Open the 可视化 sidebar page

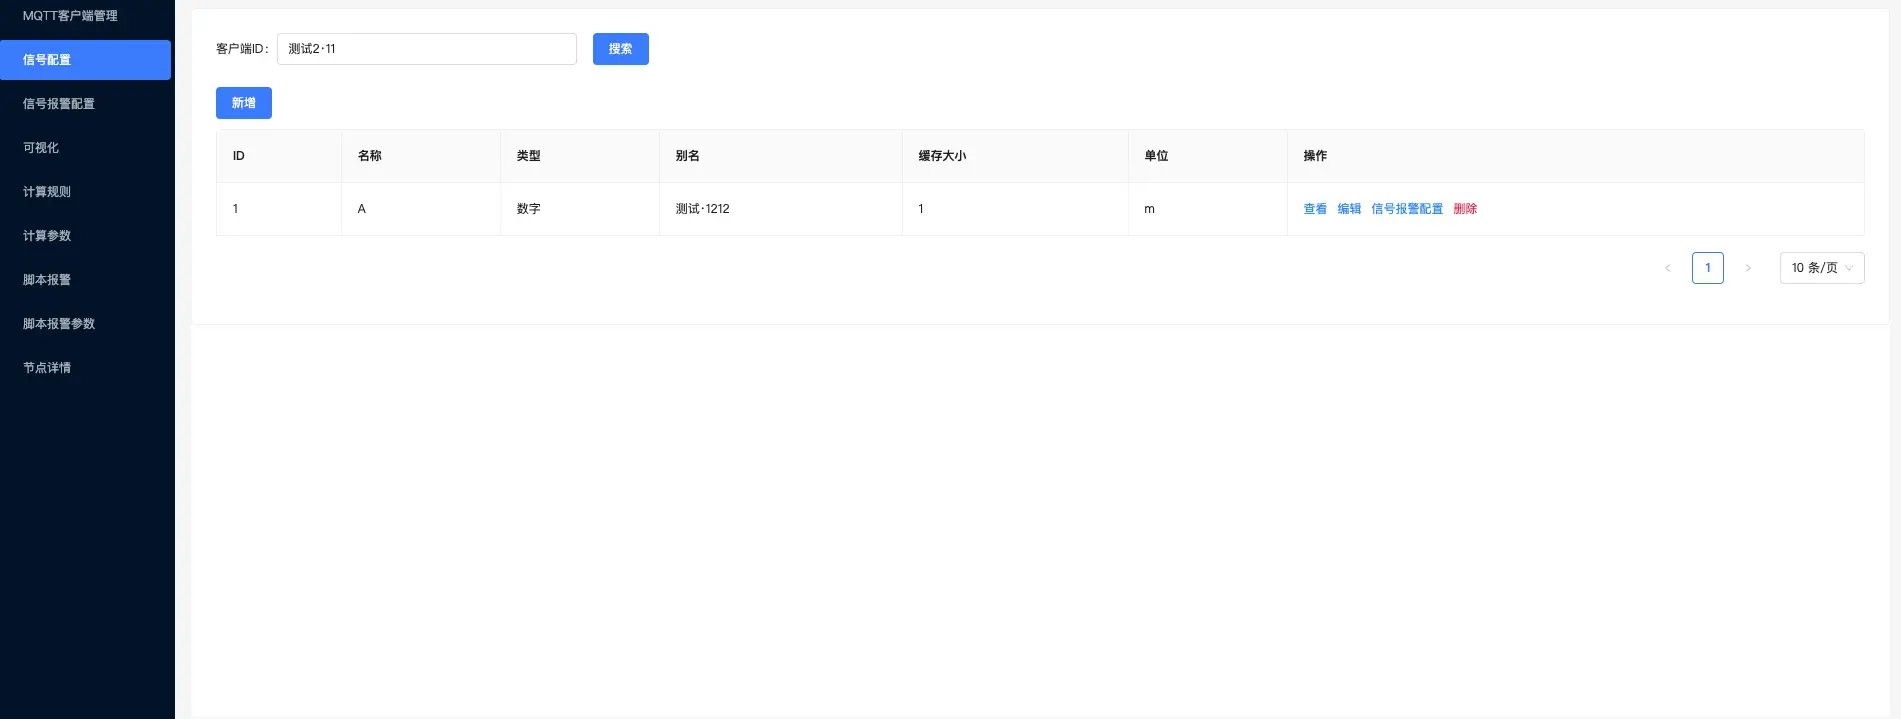[41, 148]
